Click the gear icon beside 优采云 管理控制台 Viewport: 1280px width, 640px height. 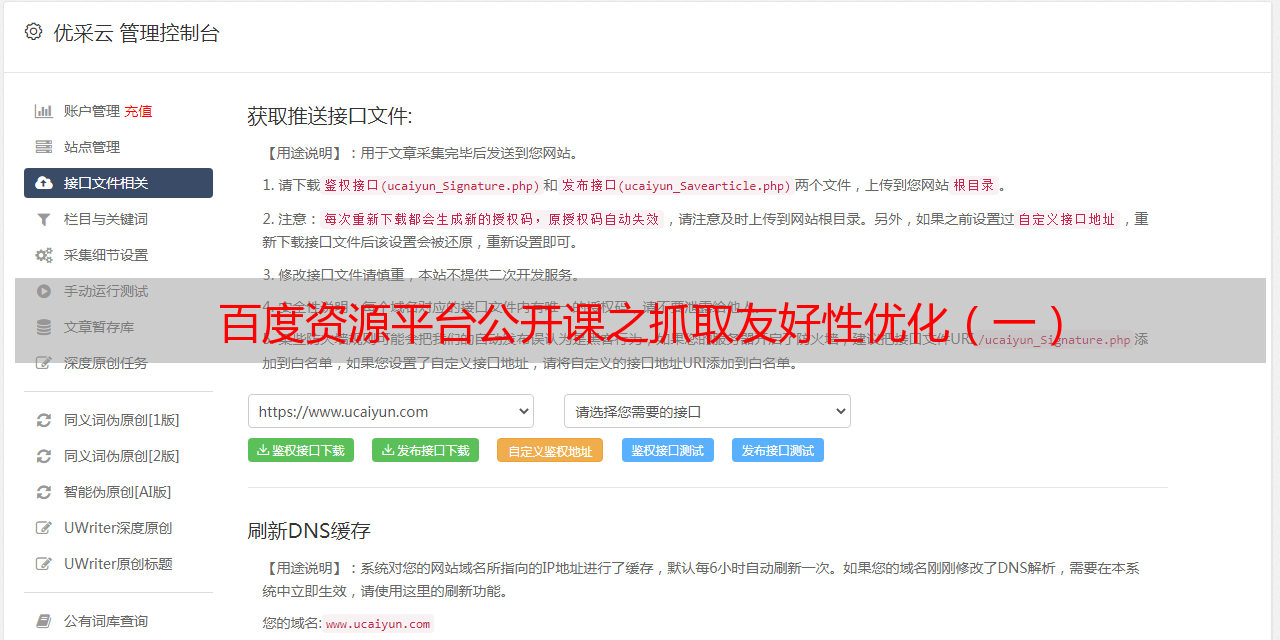pos(33,32)
